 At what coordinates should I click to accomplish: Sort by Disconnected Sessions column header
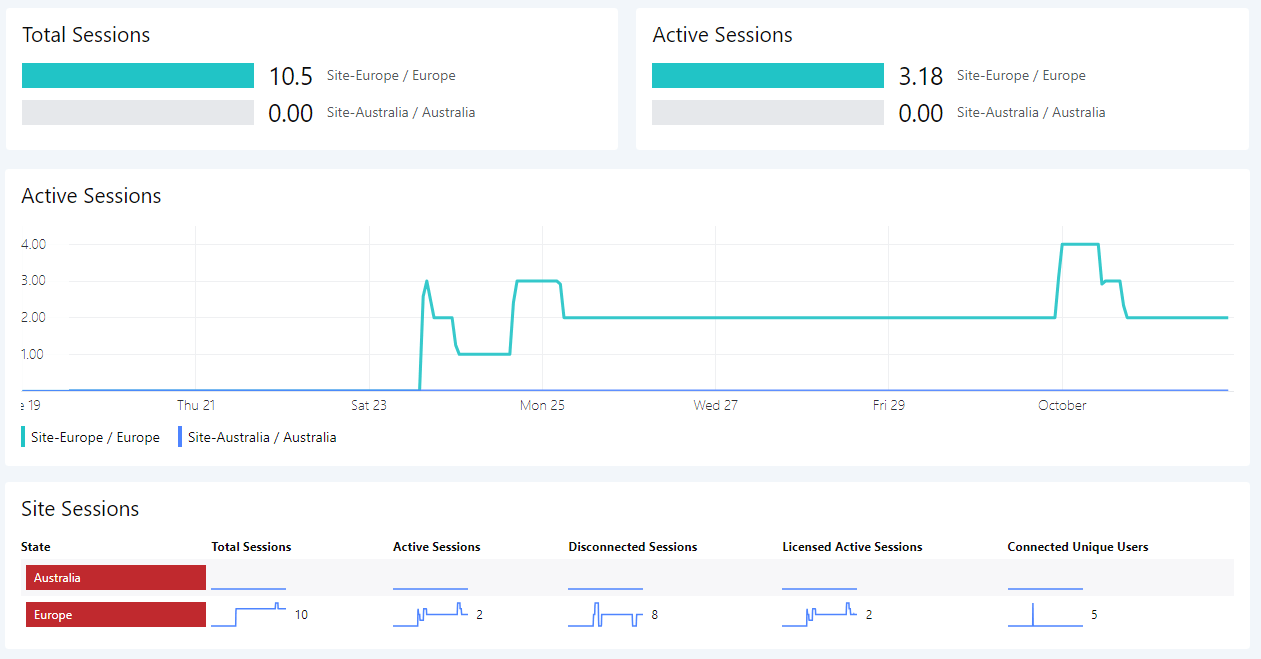pyautogui.click(x=632, y=547)
